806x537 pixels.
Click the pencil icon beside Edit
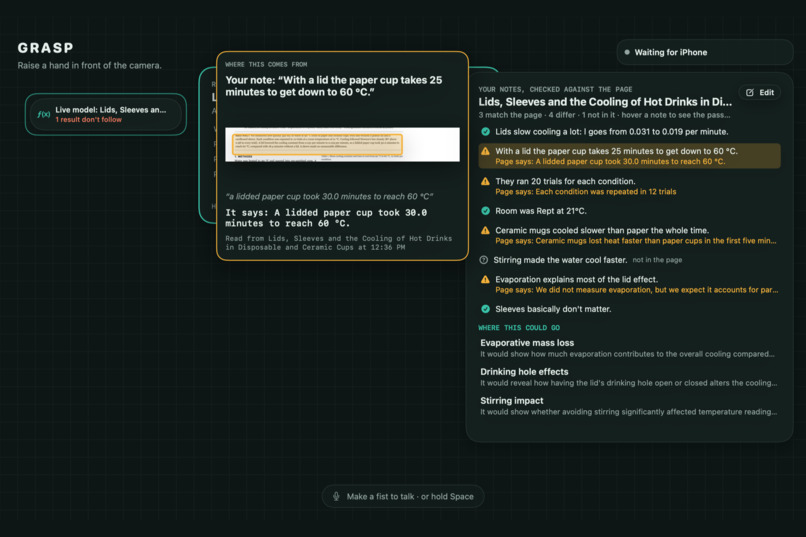[x=749, y=92]
